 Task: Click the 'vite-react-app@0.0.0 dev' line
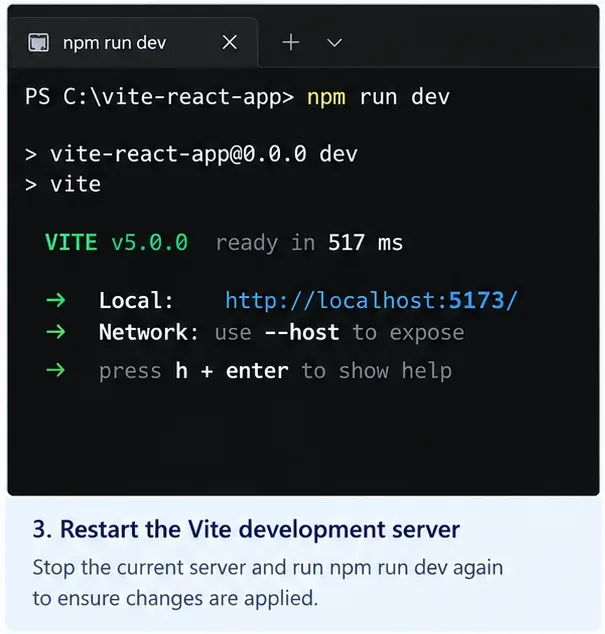coord(191,155)
